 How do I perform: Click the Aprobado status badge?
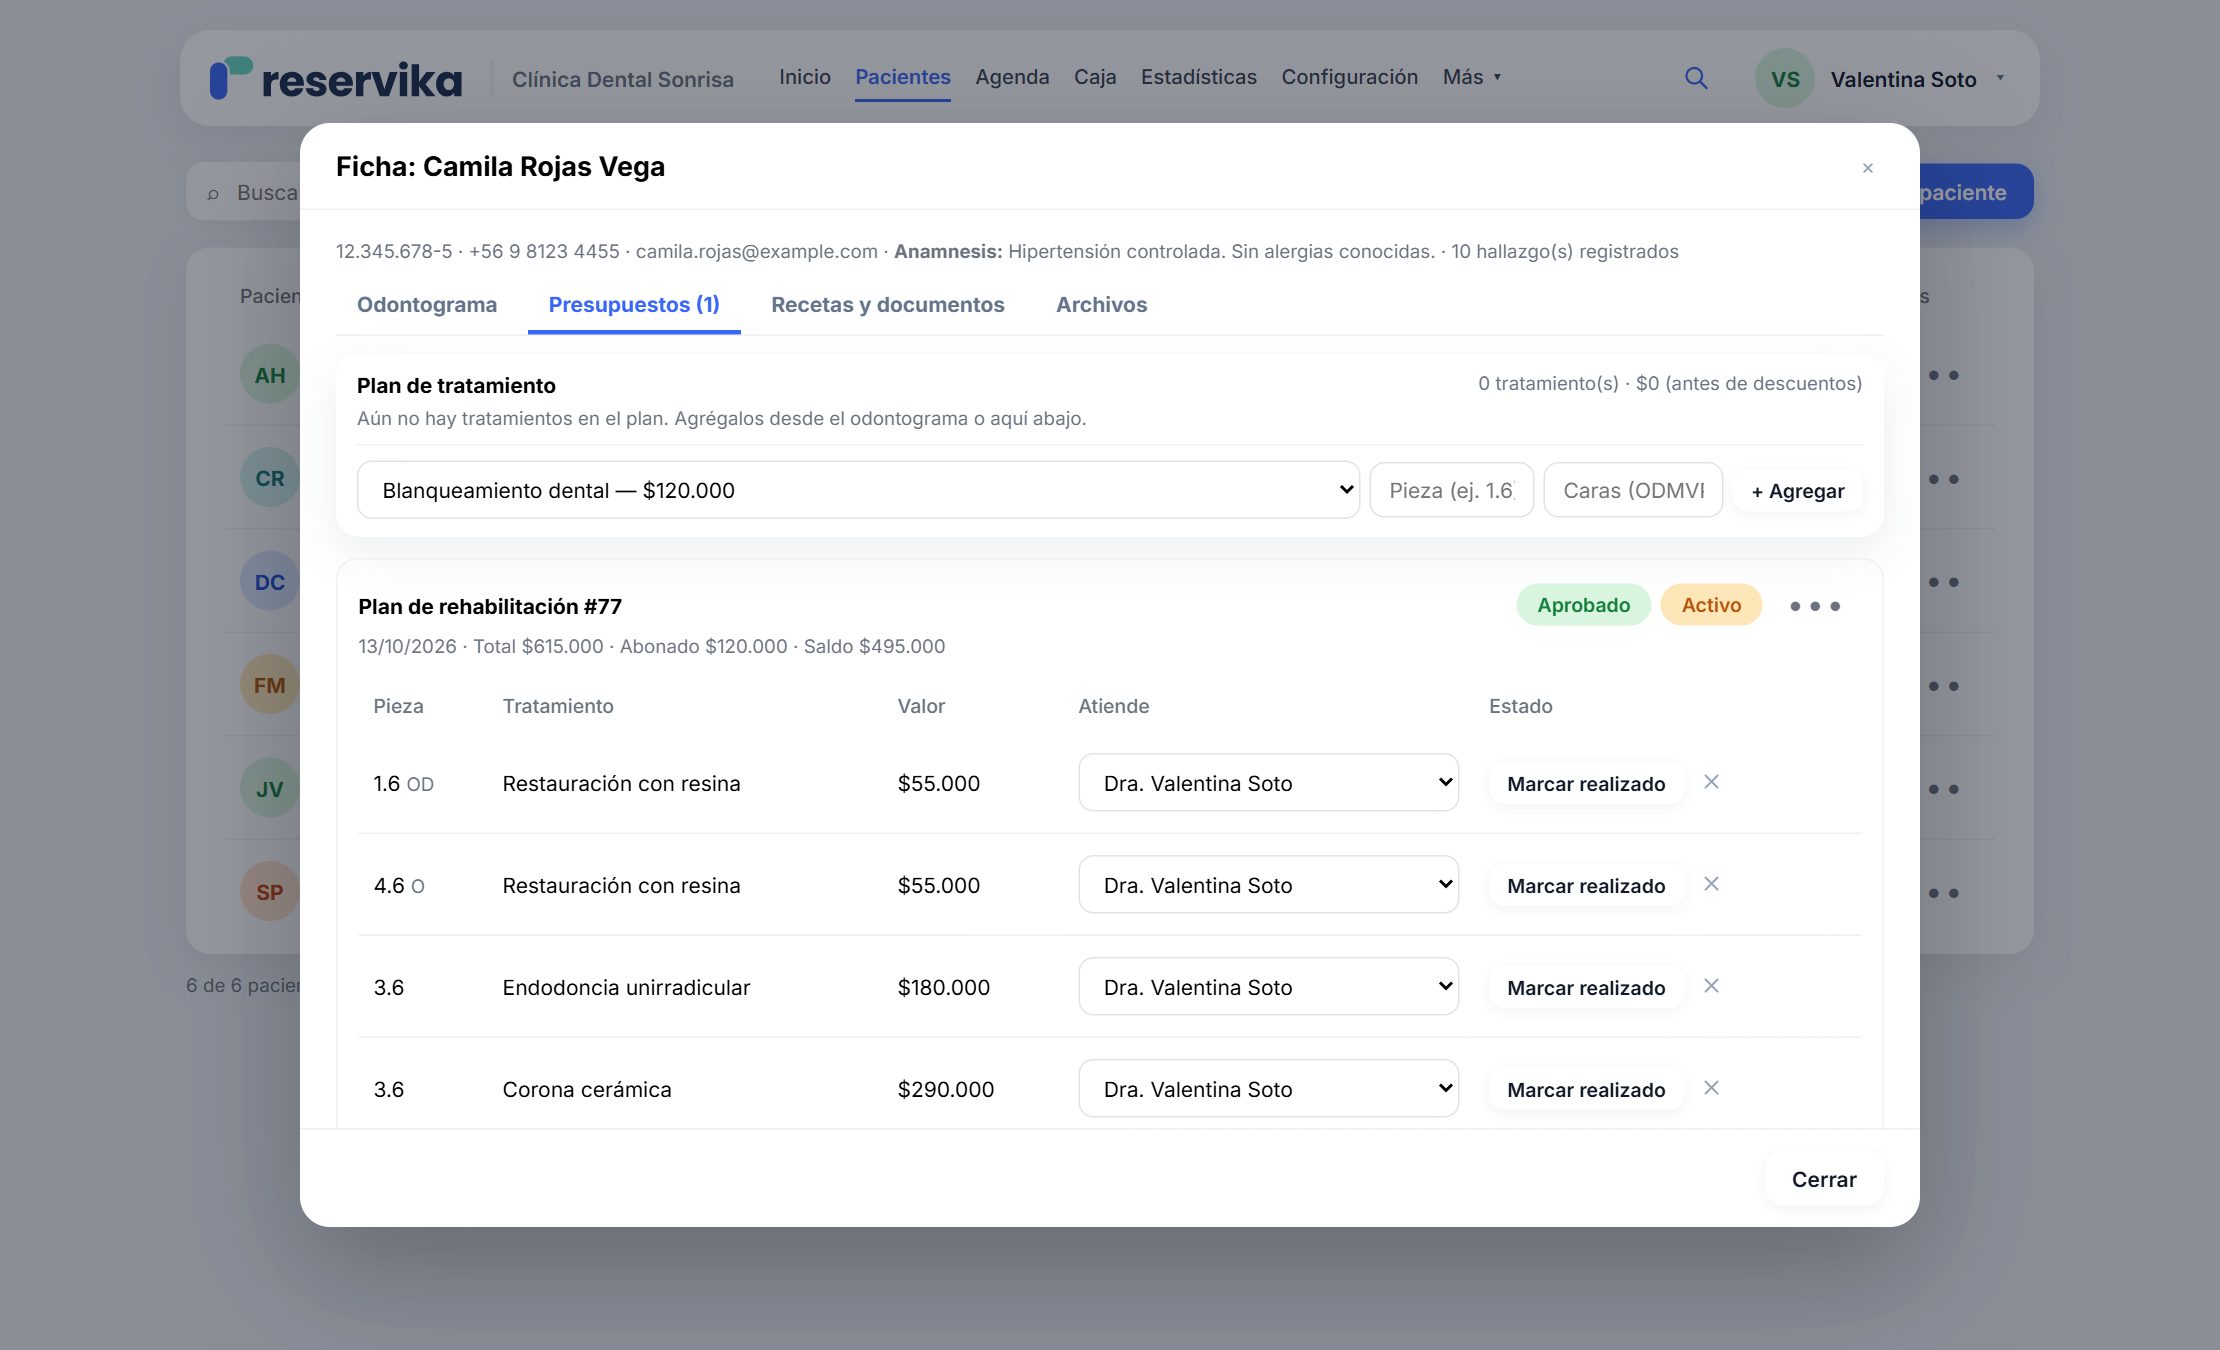1583,605
